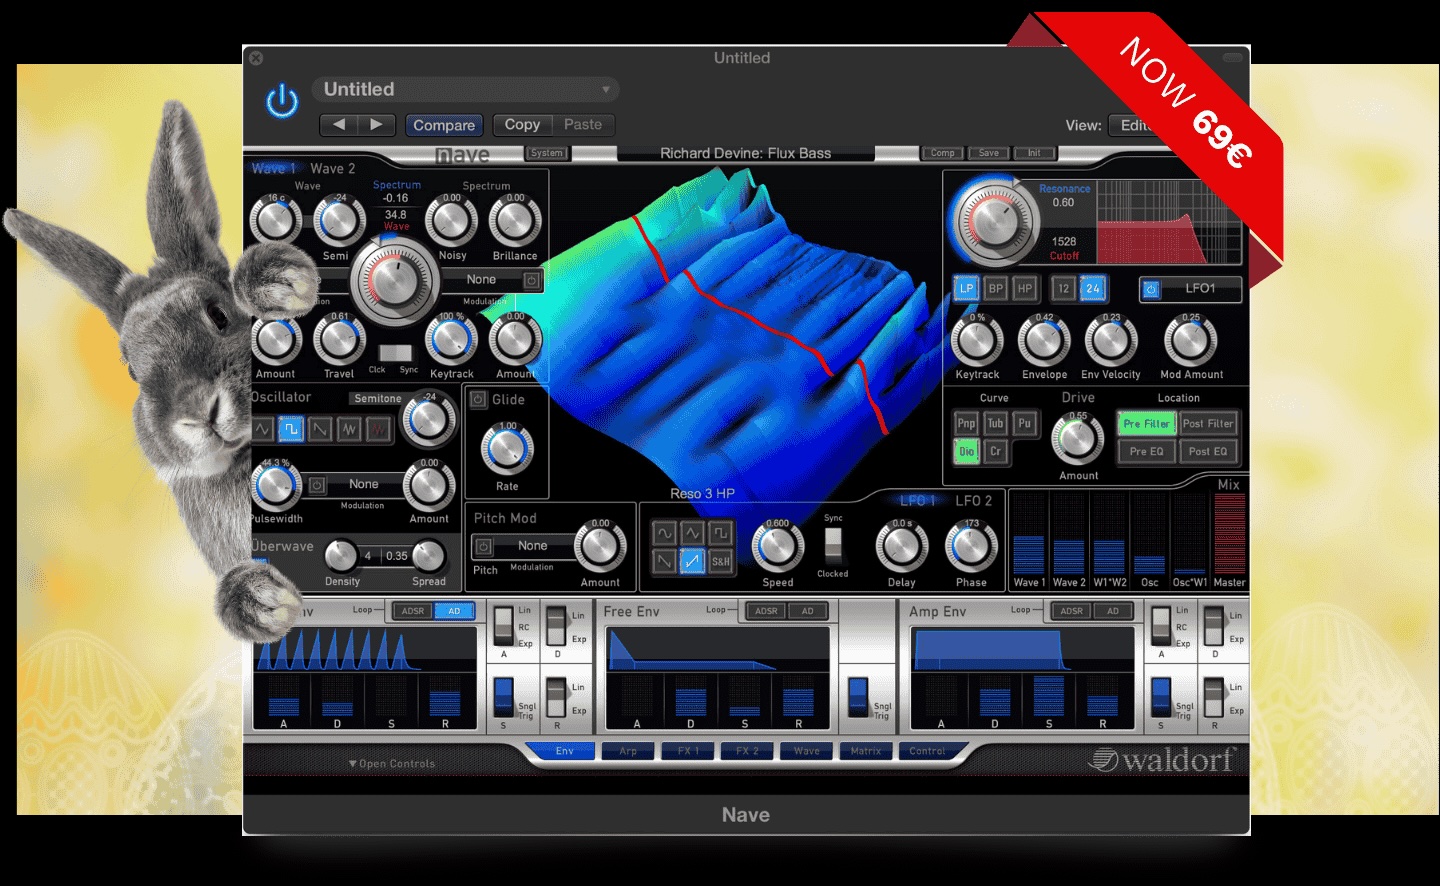
Task: Open the Semitone oscillator tuning menu
Action: (378, 398)
